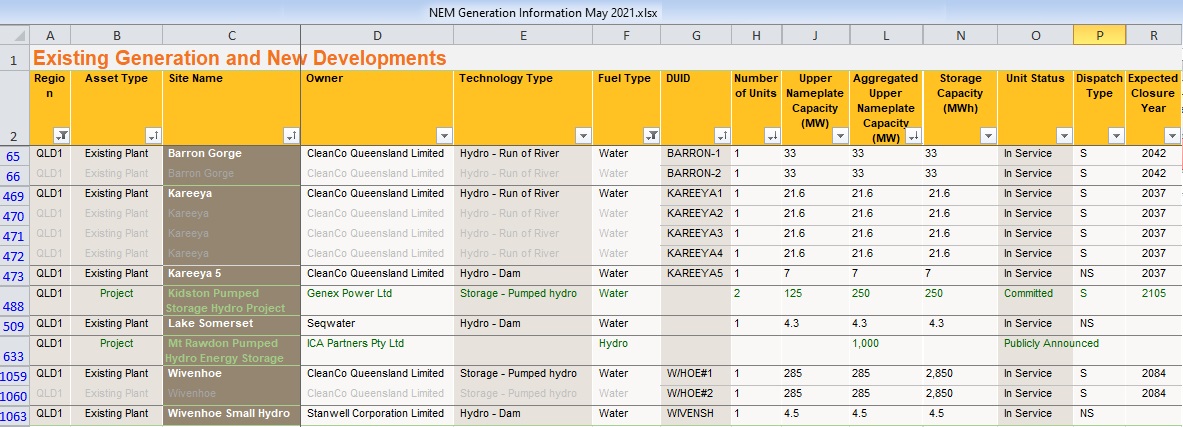1183x427 pixels.
Task: Select column D header
Action: 377,35
